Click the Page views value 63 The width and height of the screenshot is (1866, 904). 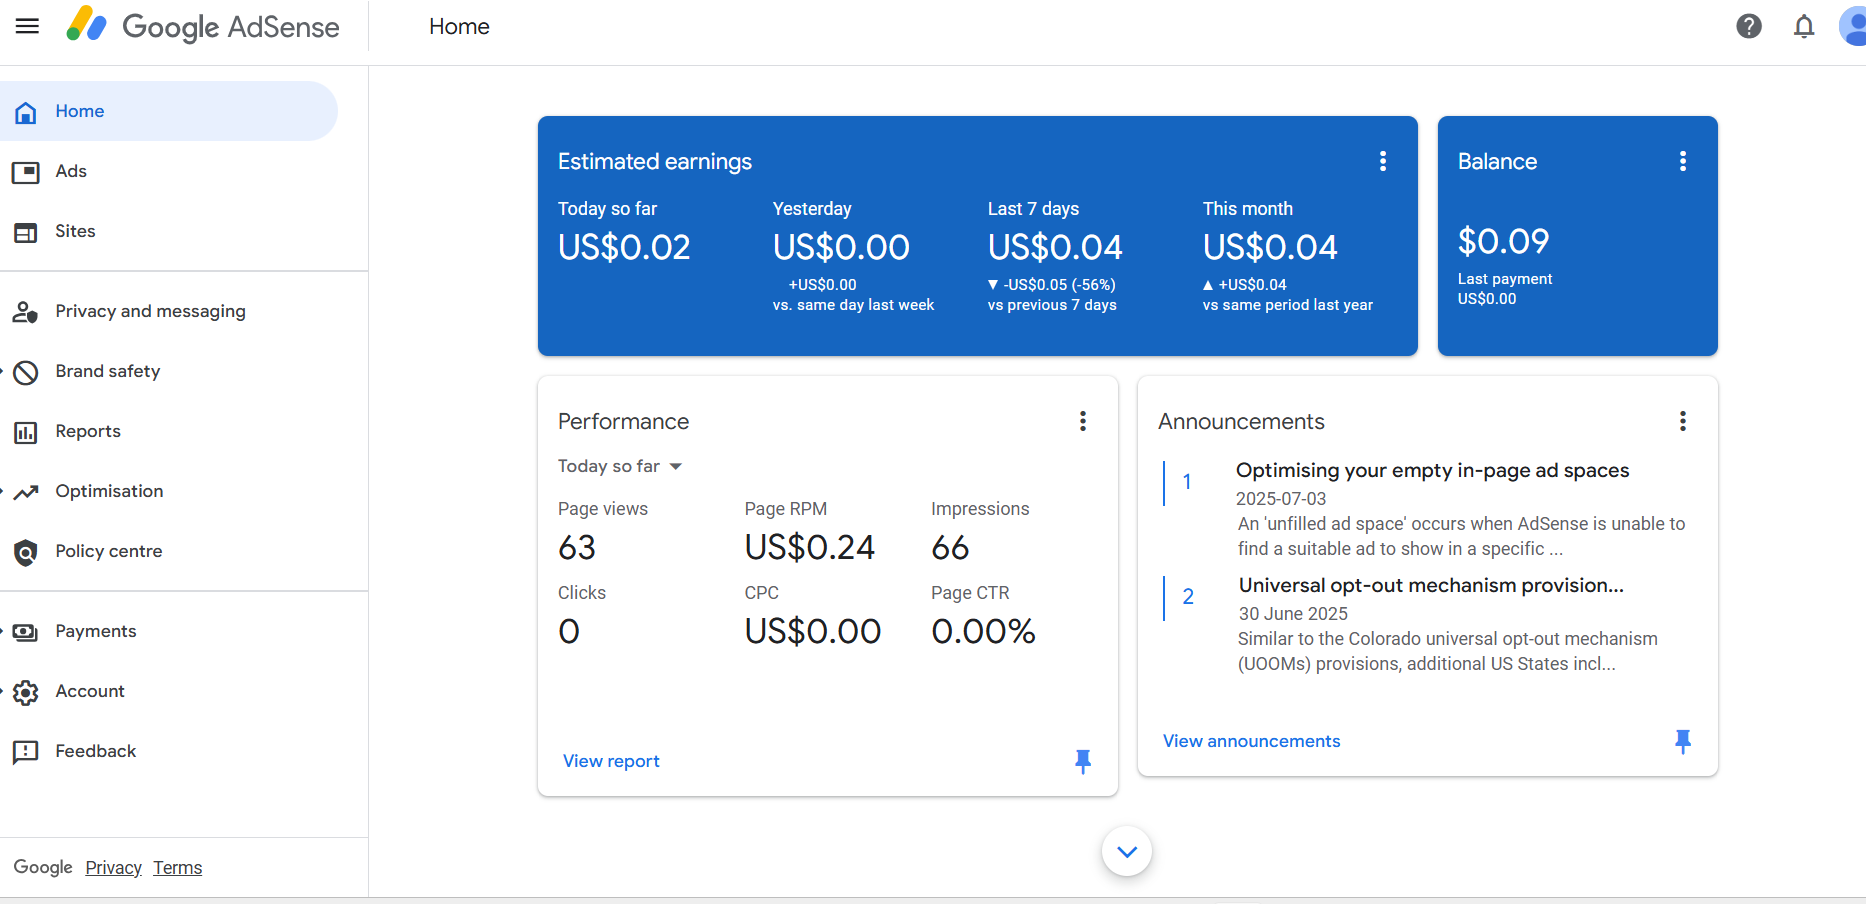pos(577,548)
